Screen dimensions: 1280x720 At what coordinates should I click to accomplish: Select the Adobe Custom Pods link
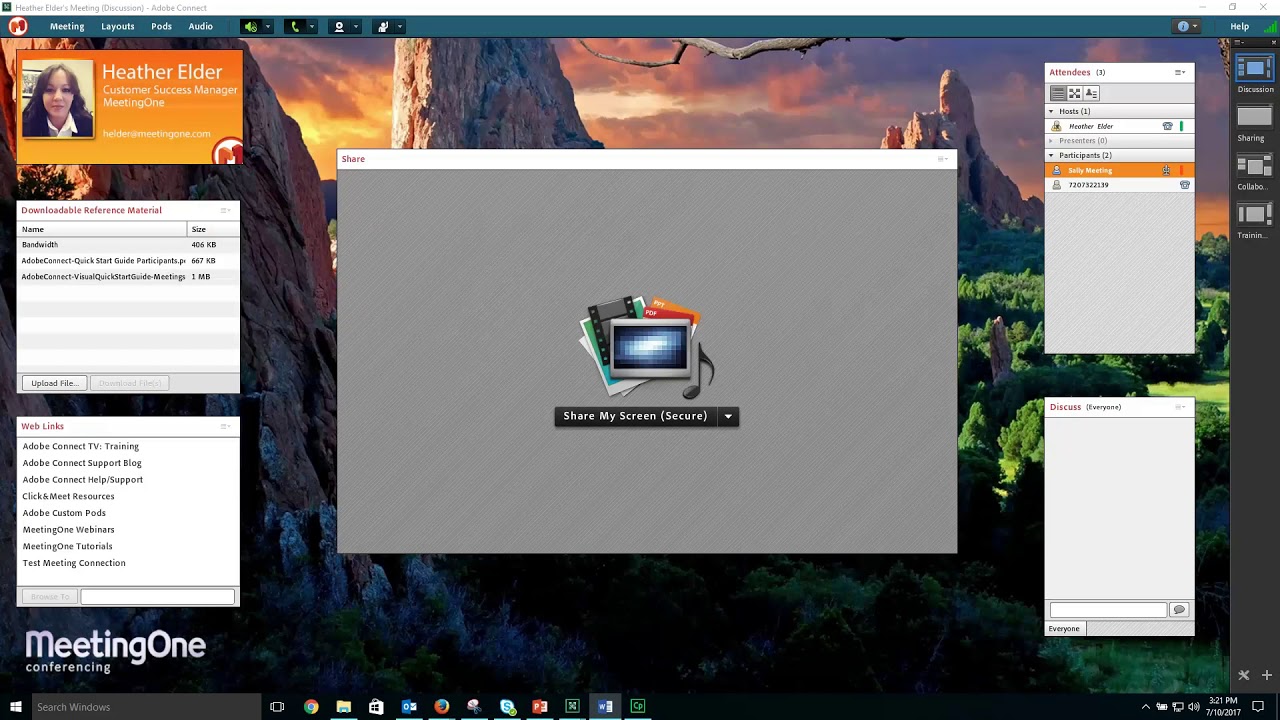(64, 513)
